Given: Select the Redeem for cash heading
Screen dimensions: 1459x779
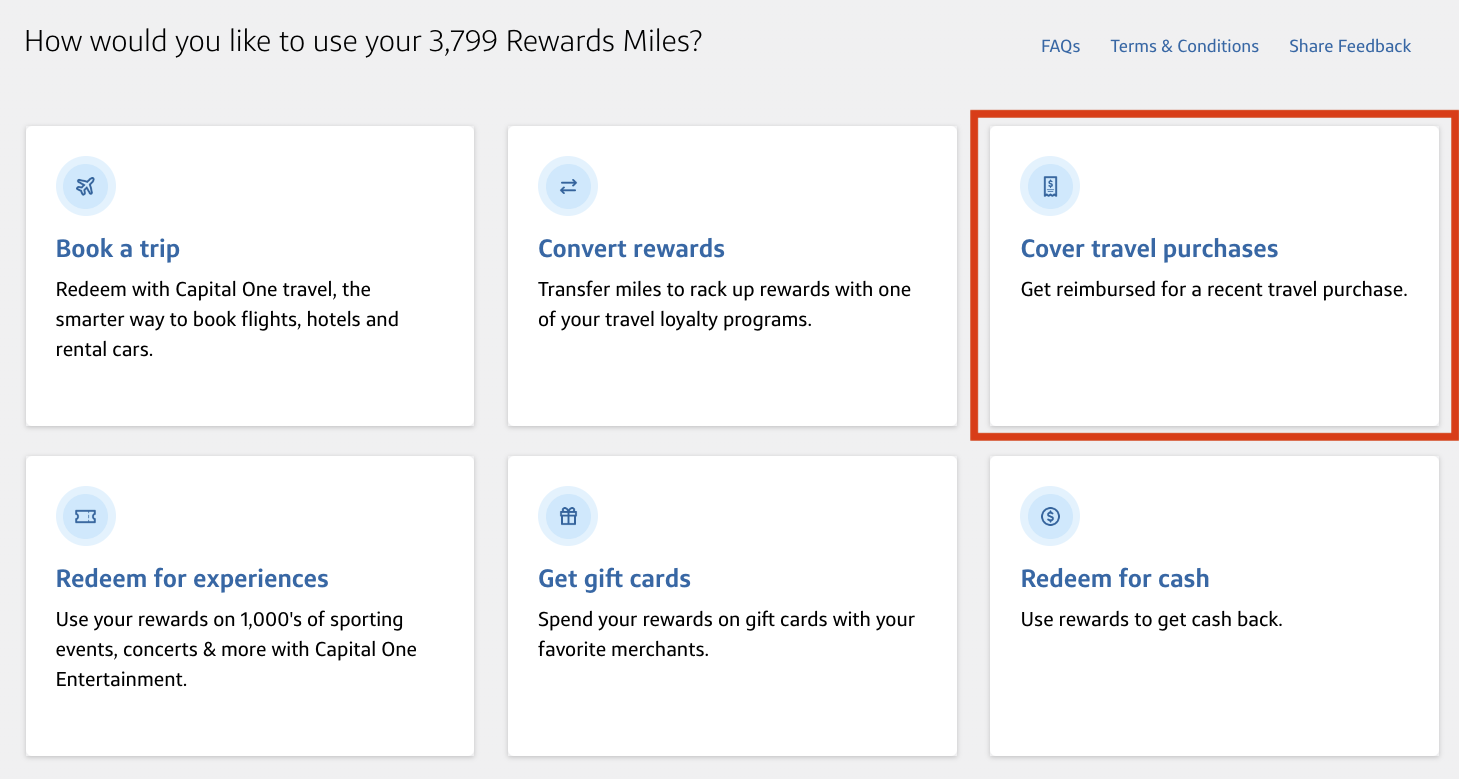Looking at the screenshot, I should [1115, 578].
